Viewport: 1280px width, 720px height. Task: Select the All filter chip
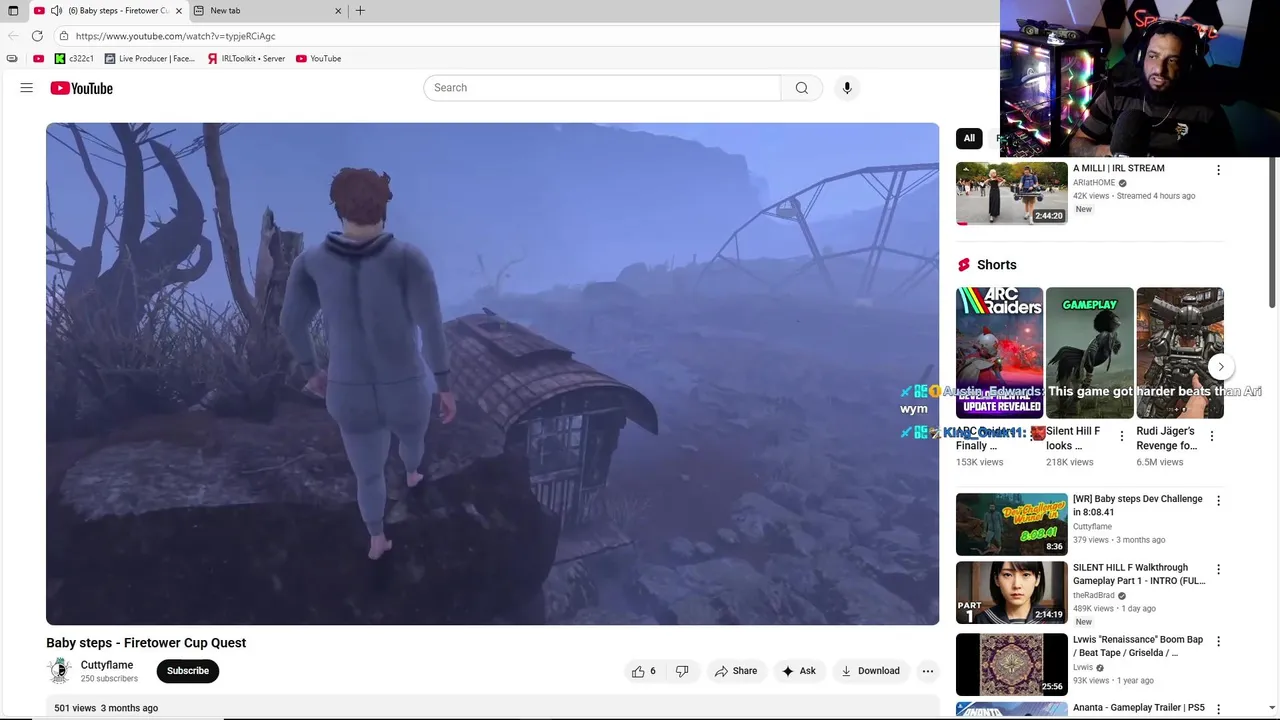pyautogui.click(x=969, y=138)
